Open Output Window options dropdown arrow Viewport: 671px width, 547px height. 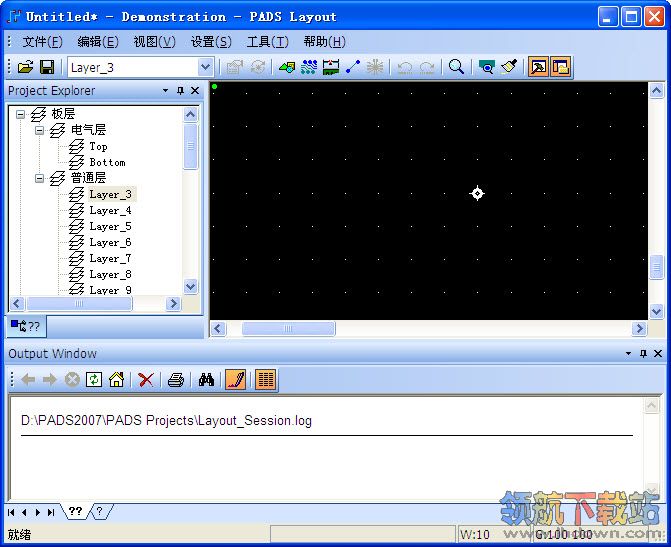628,353
